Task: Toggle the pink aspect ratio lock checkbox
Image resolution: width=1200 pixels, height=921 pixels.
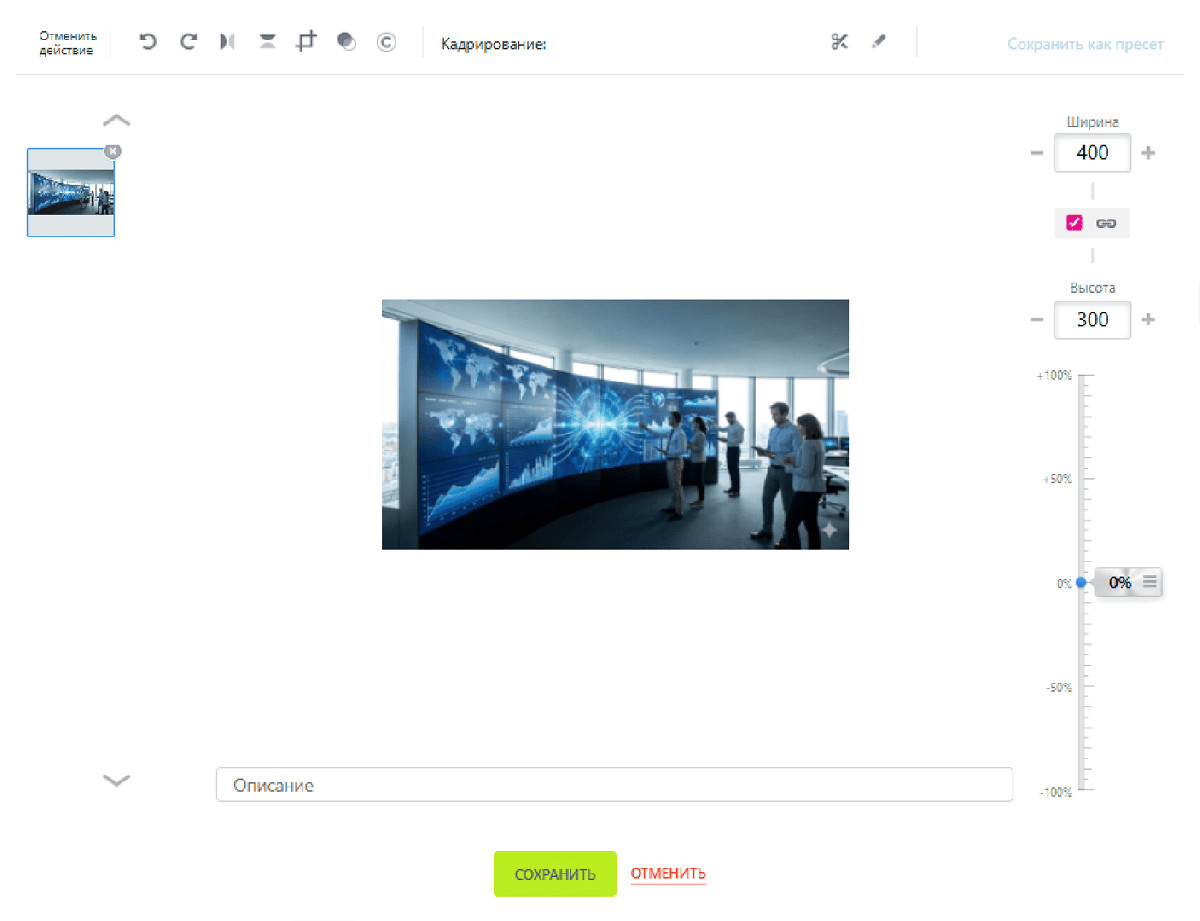Action: click(1074, 223)
